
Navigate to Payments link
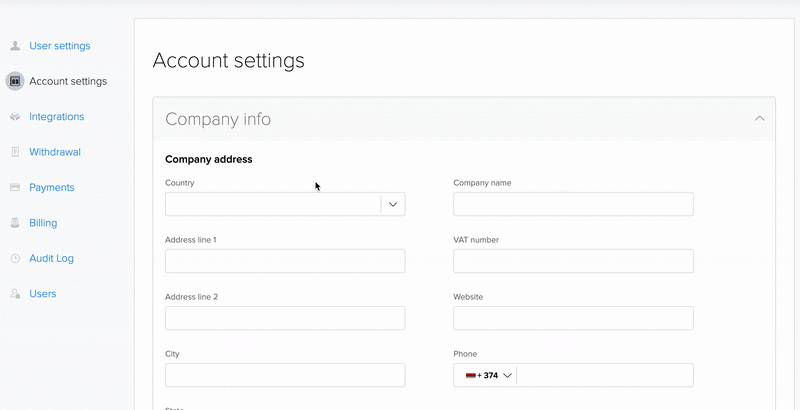[x=52, y=188]
